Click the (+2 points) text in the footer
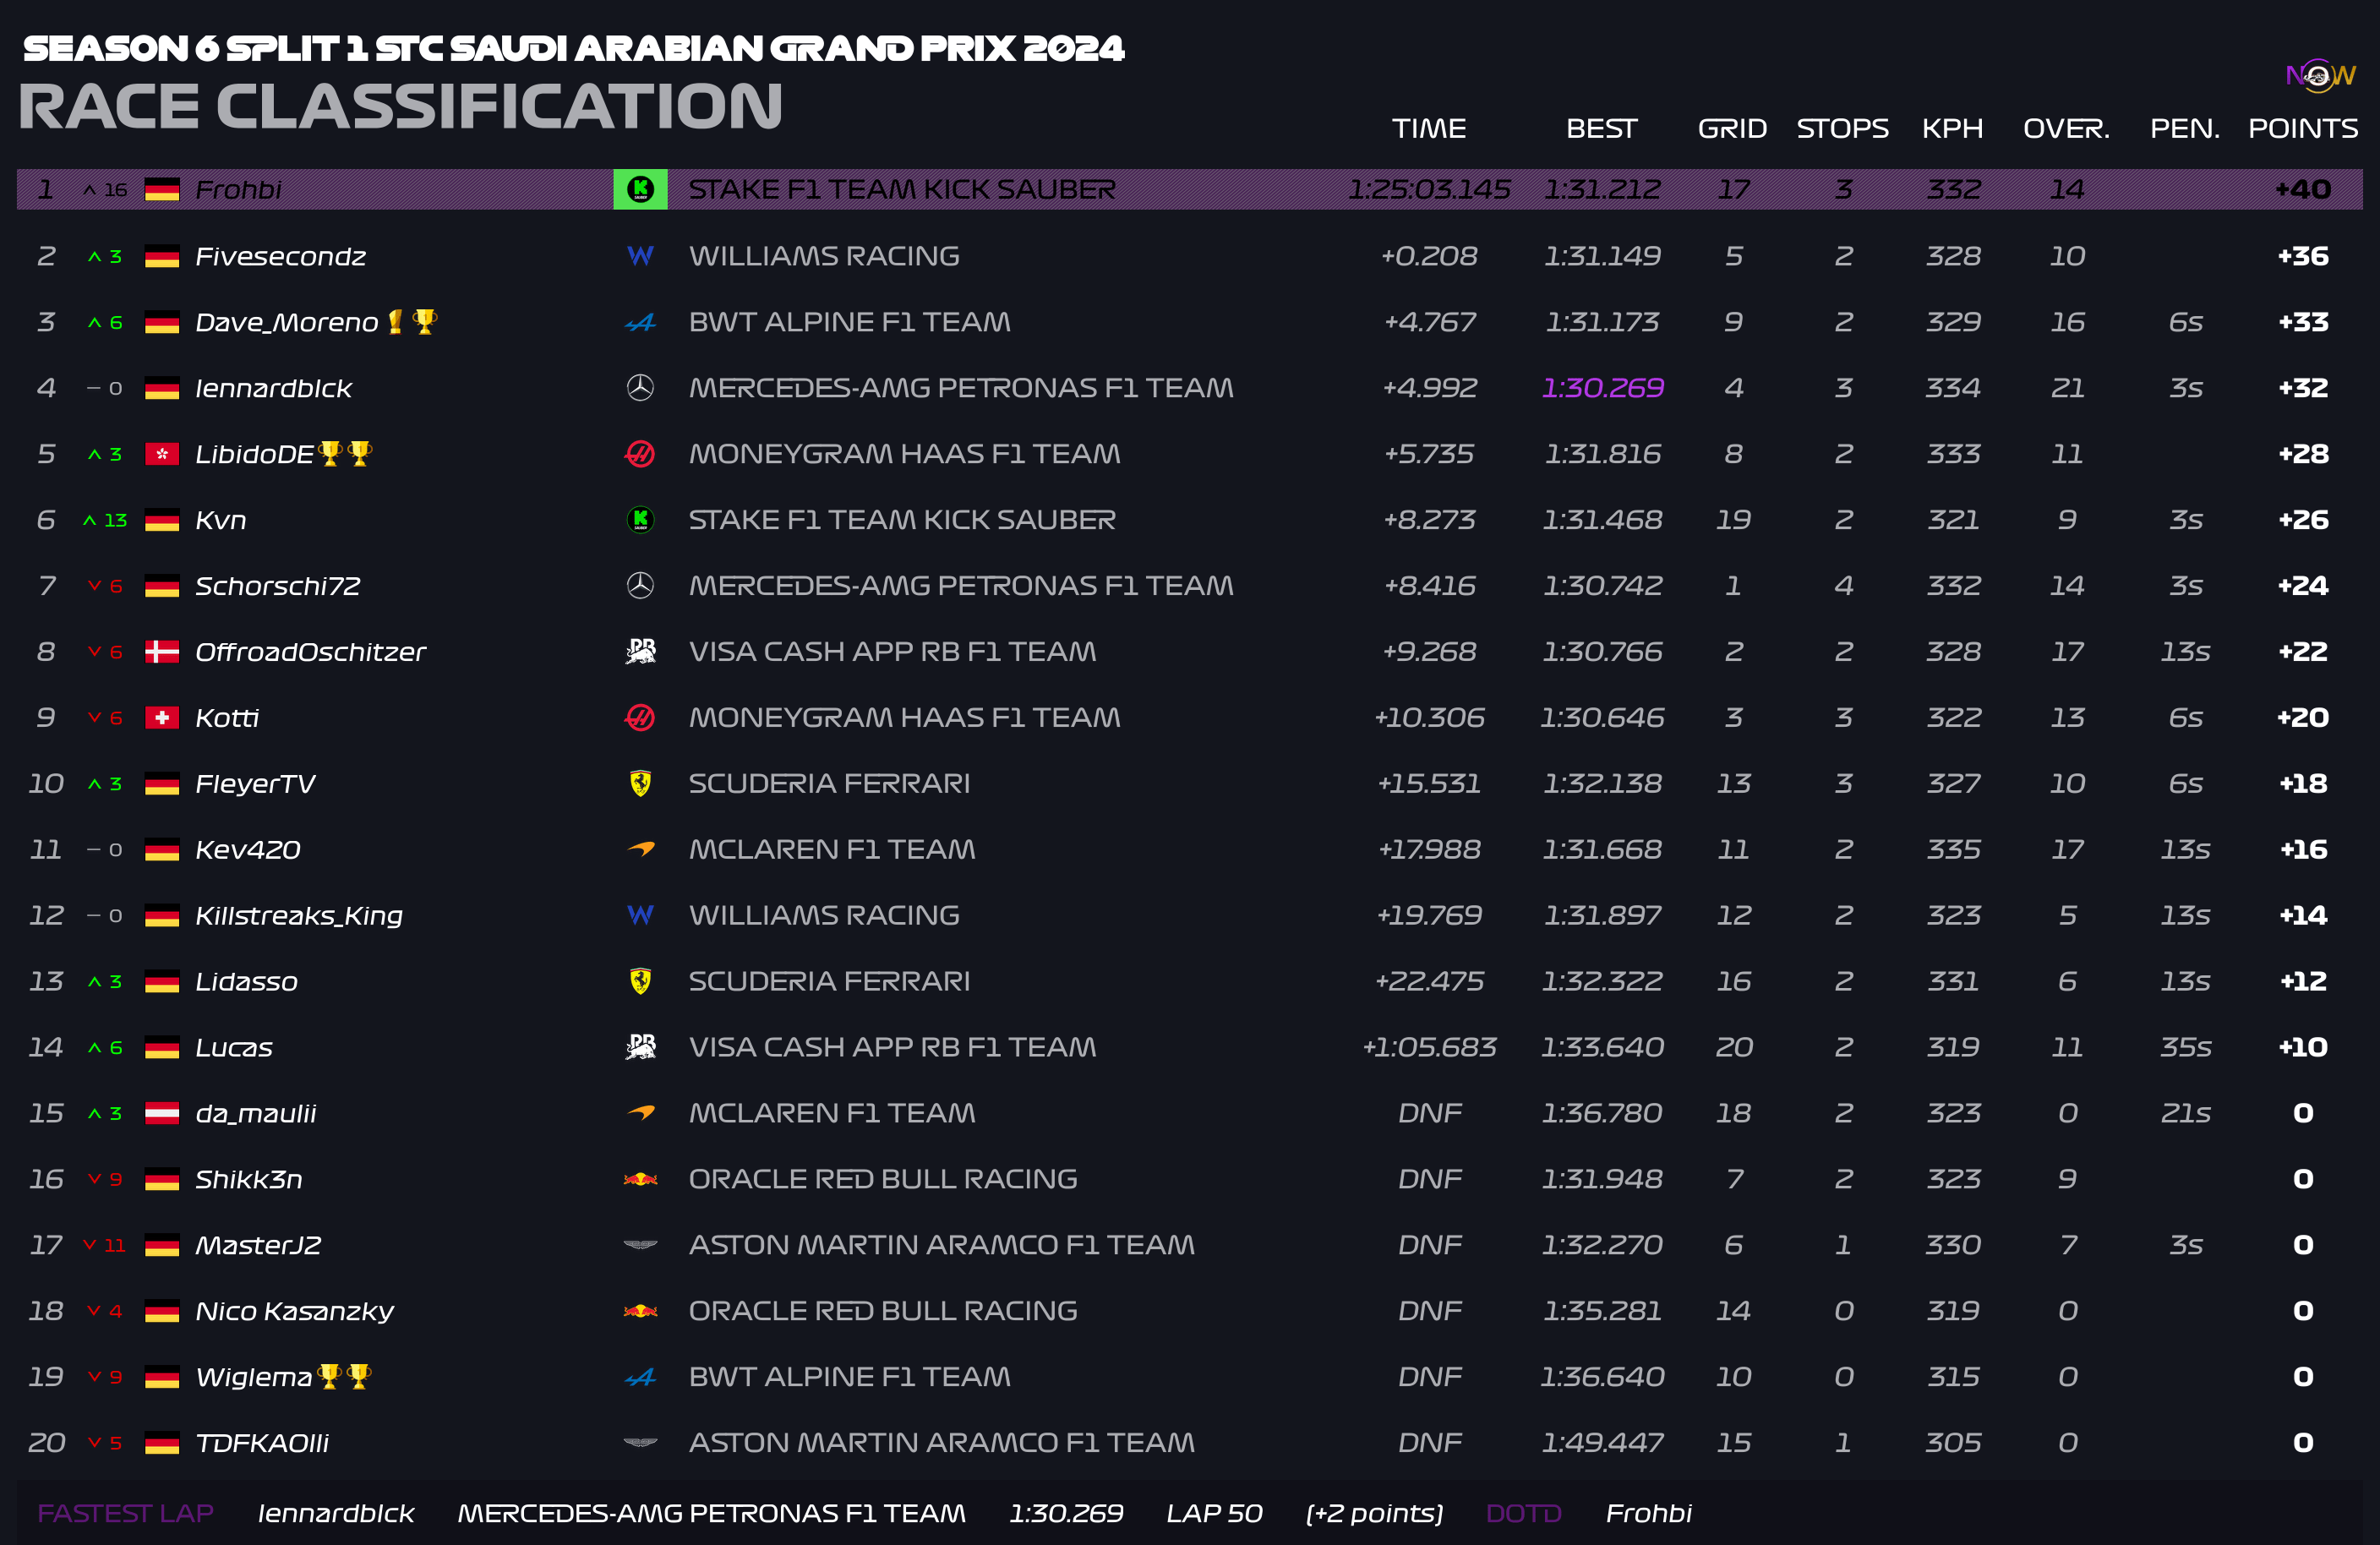Screen dimensions: 2380x1545 point(1375,1513)
